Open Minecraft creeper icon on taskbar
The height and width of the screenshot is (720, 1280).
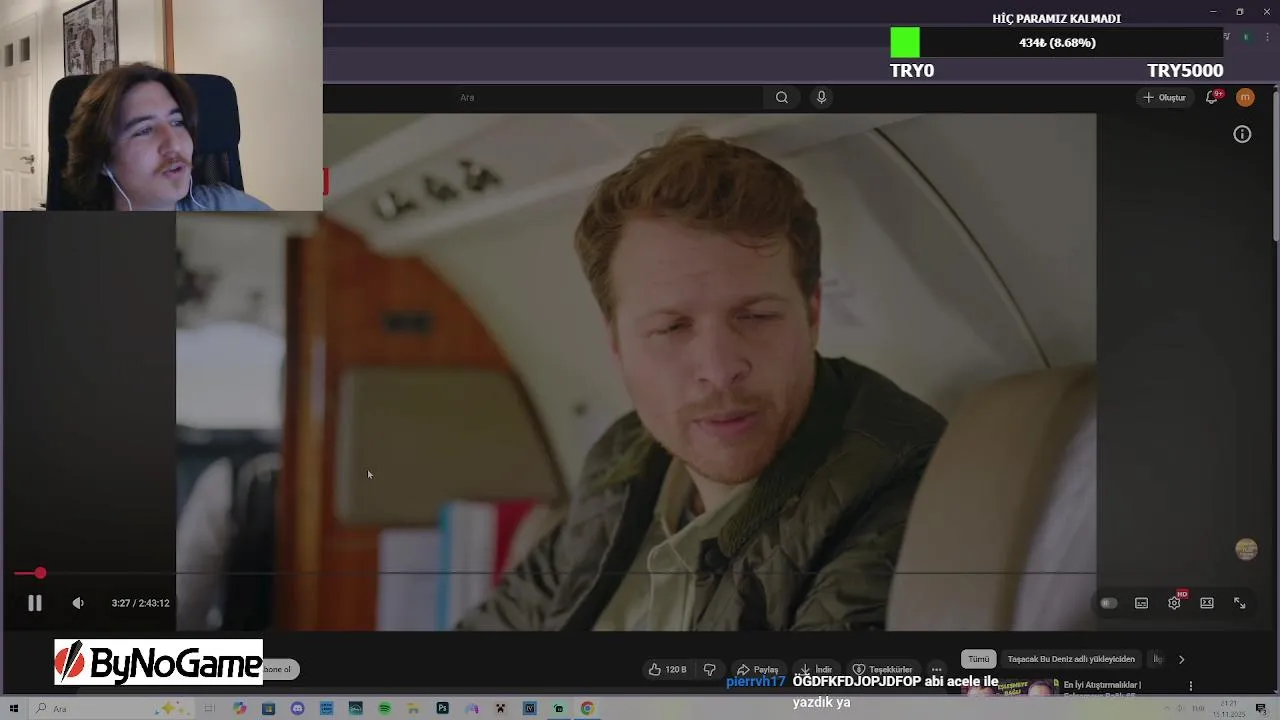pos(500,708)
